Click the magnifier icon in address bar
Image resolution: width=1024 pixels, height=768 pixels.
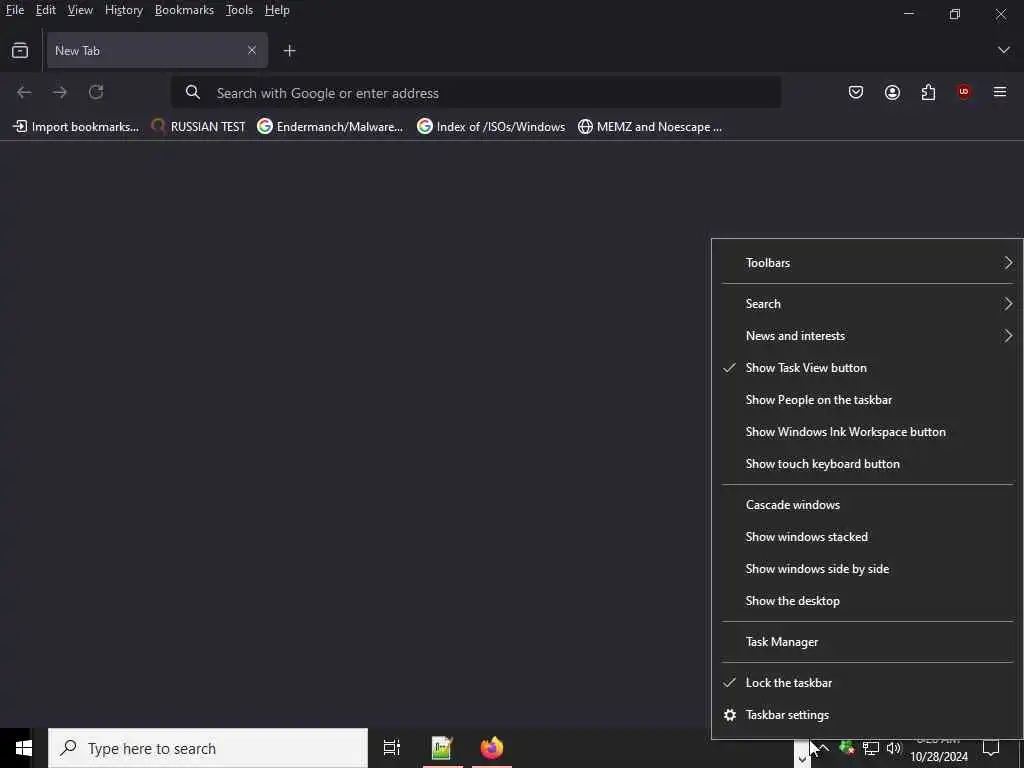point(193,93)
